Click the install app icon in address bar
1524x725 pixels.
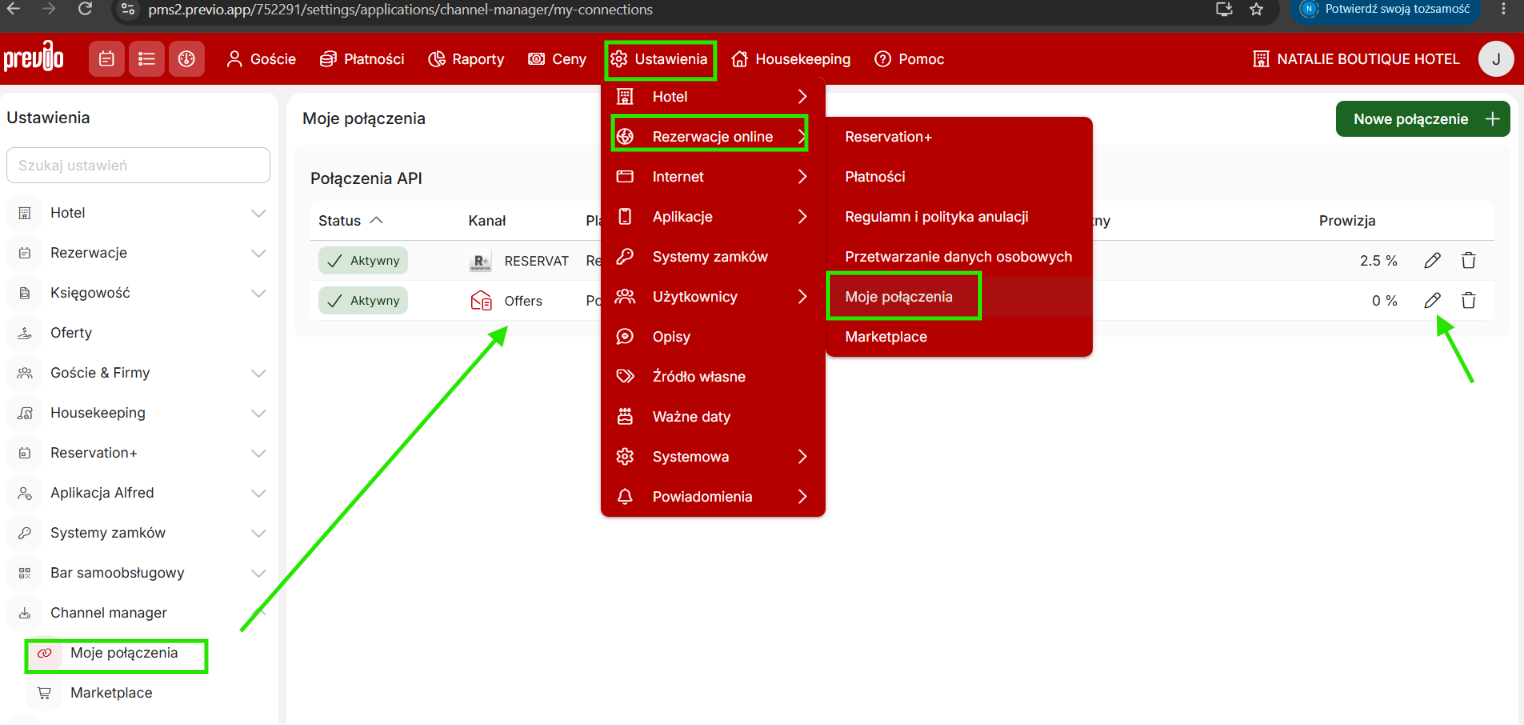tap(1223, 9)
